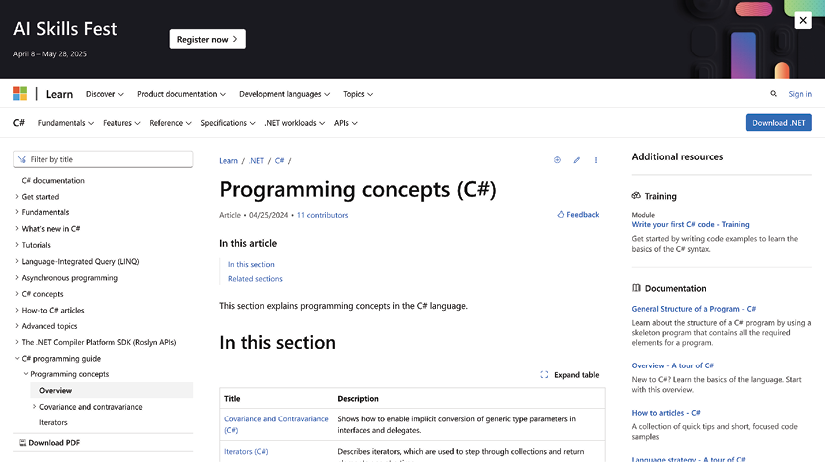
Task: Jump to In this section anchor link
Action: (251, 264)
